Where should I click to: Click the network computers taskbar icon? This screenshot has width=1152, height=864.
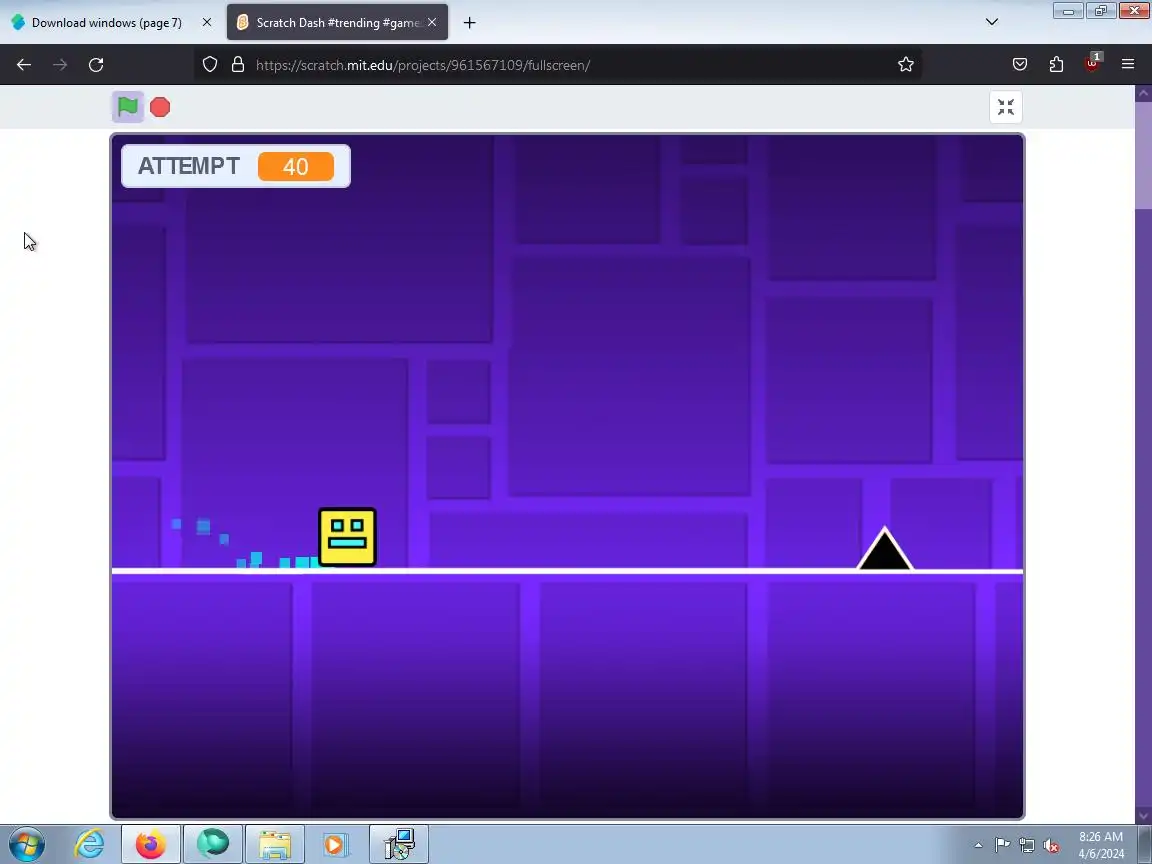pyautogui.click(x=399, y=844)
